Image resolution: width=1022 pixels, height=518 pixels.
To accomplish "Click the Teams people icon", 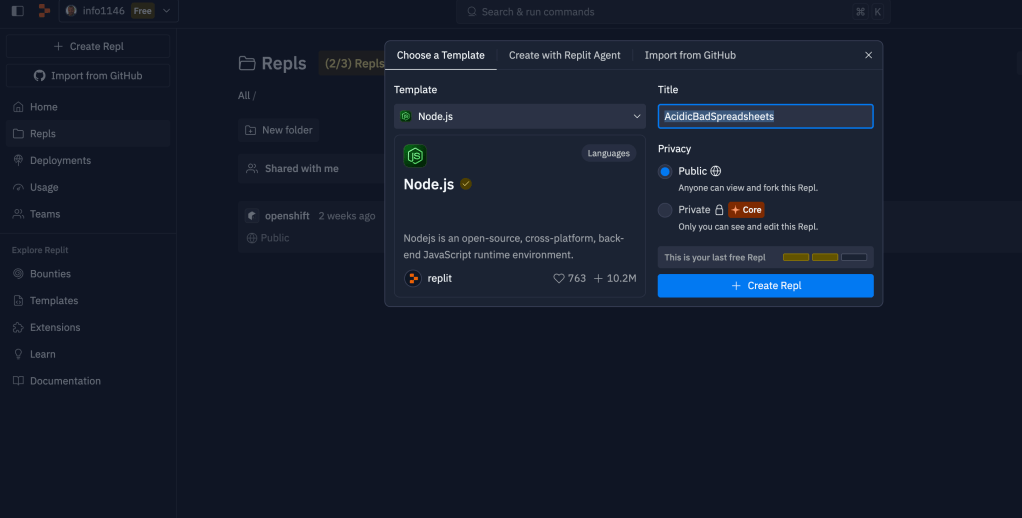I will [x=18, y=214].
